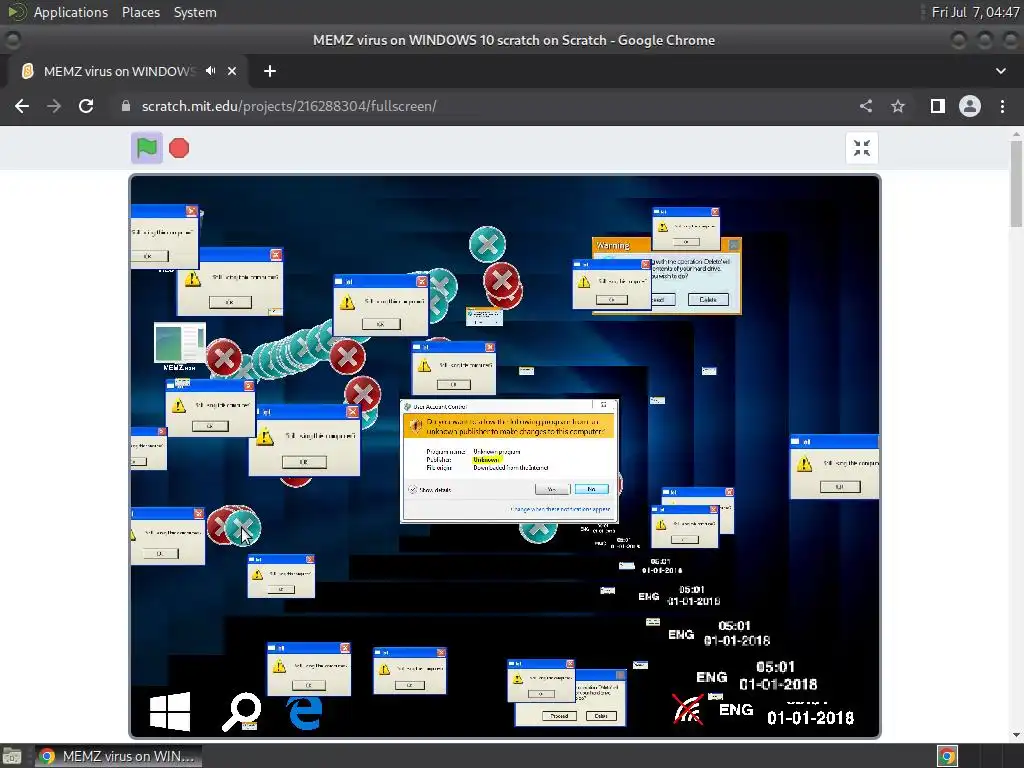Click the page's vertical scrollbar thumb
Screen dimensions: 1024x768
(1016, 184)
